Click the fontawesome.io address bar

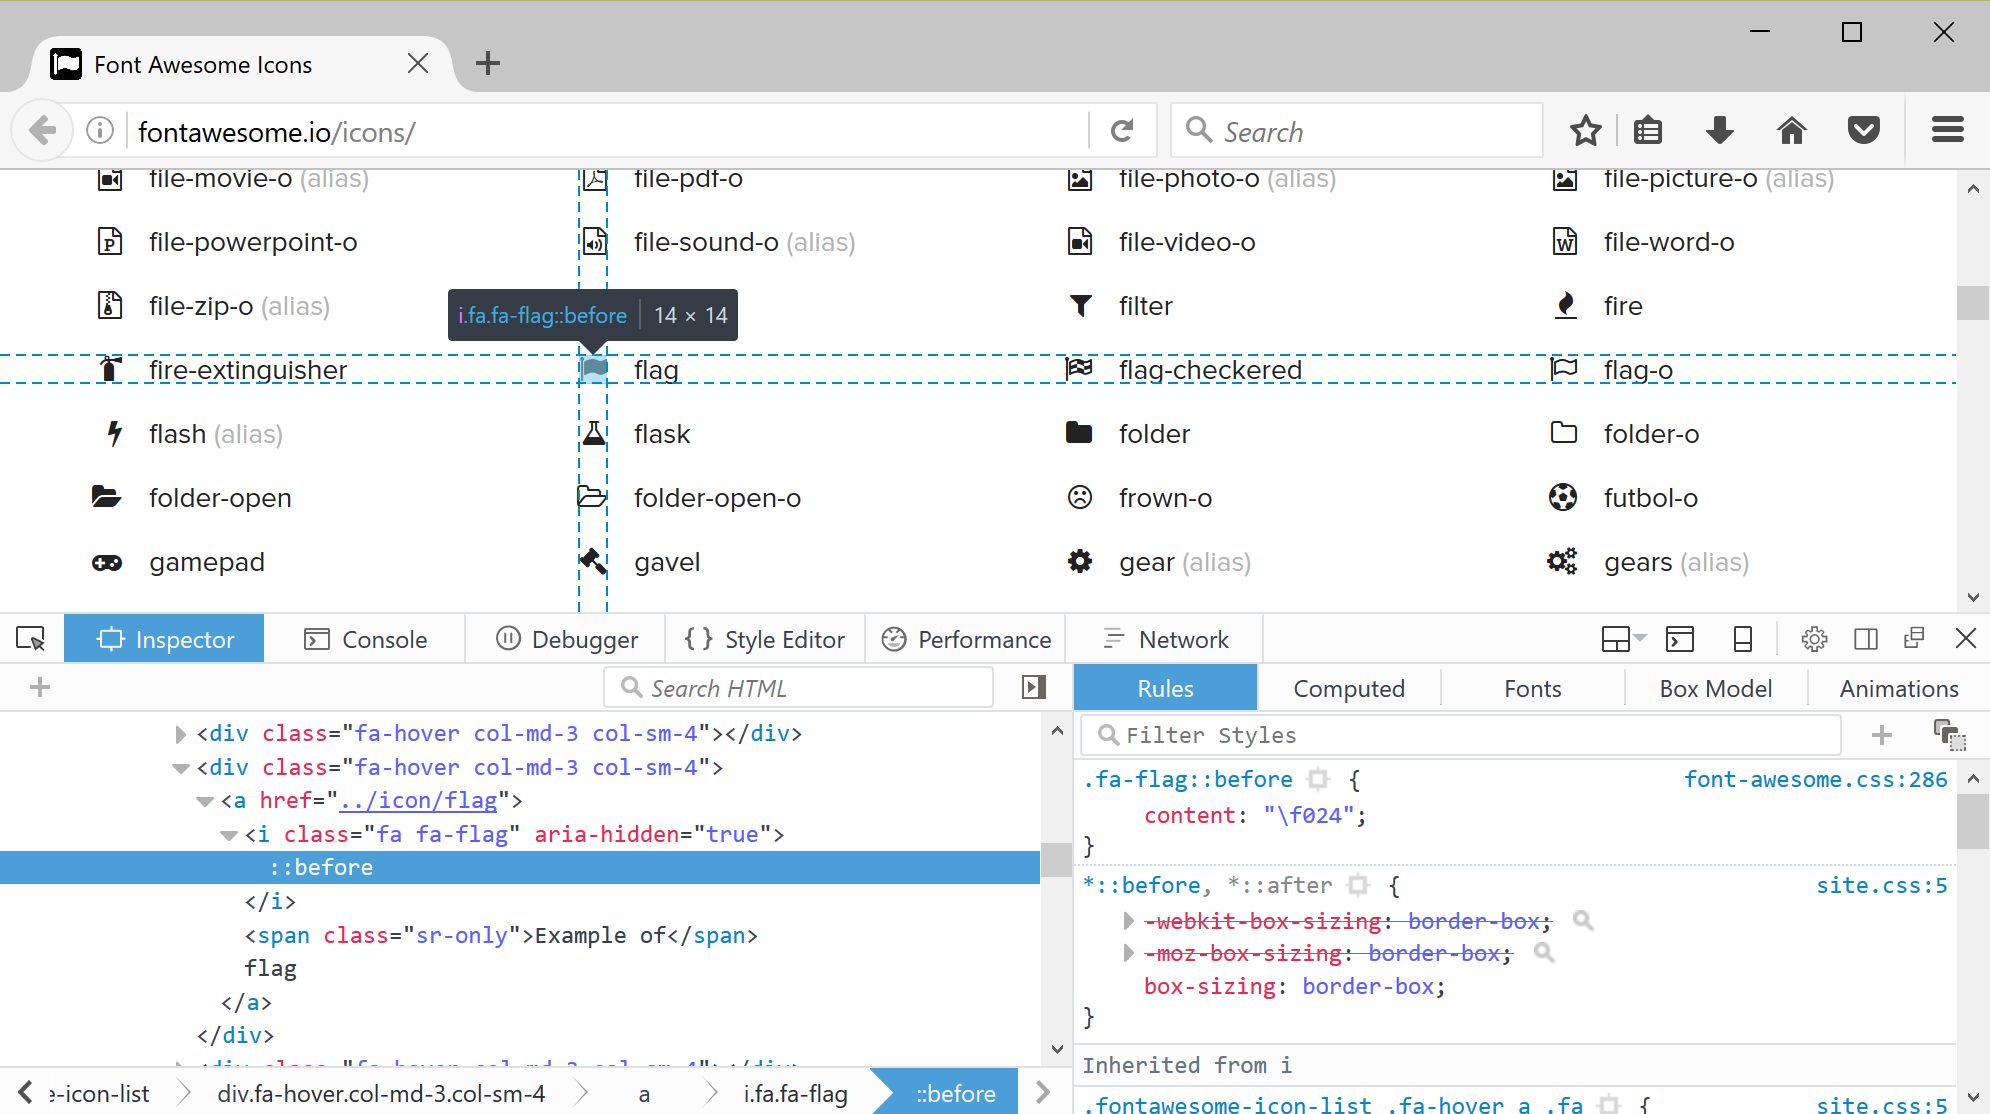pos(610,131)
